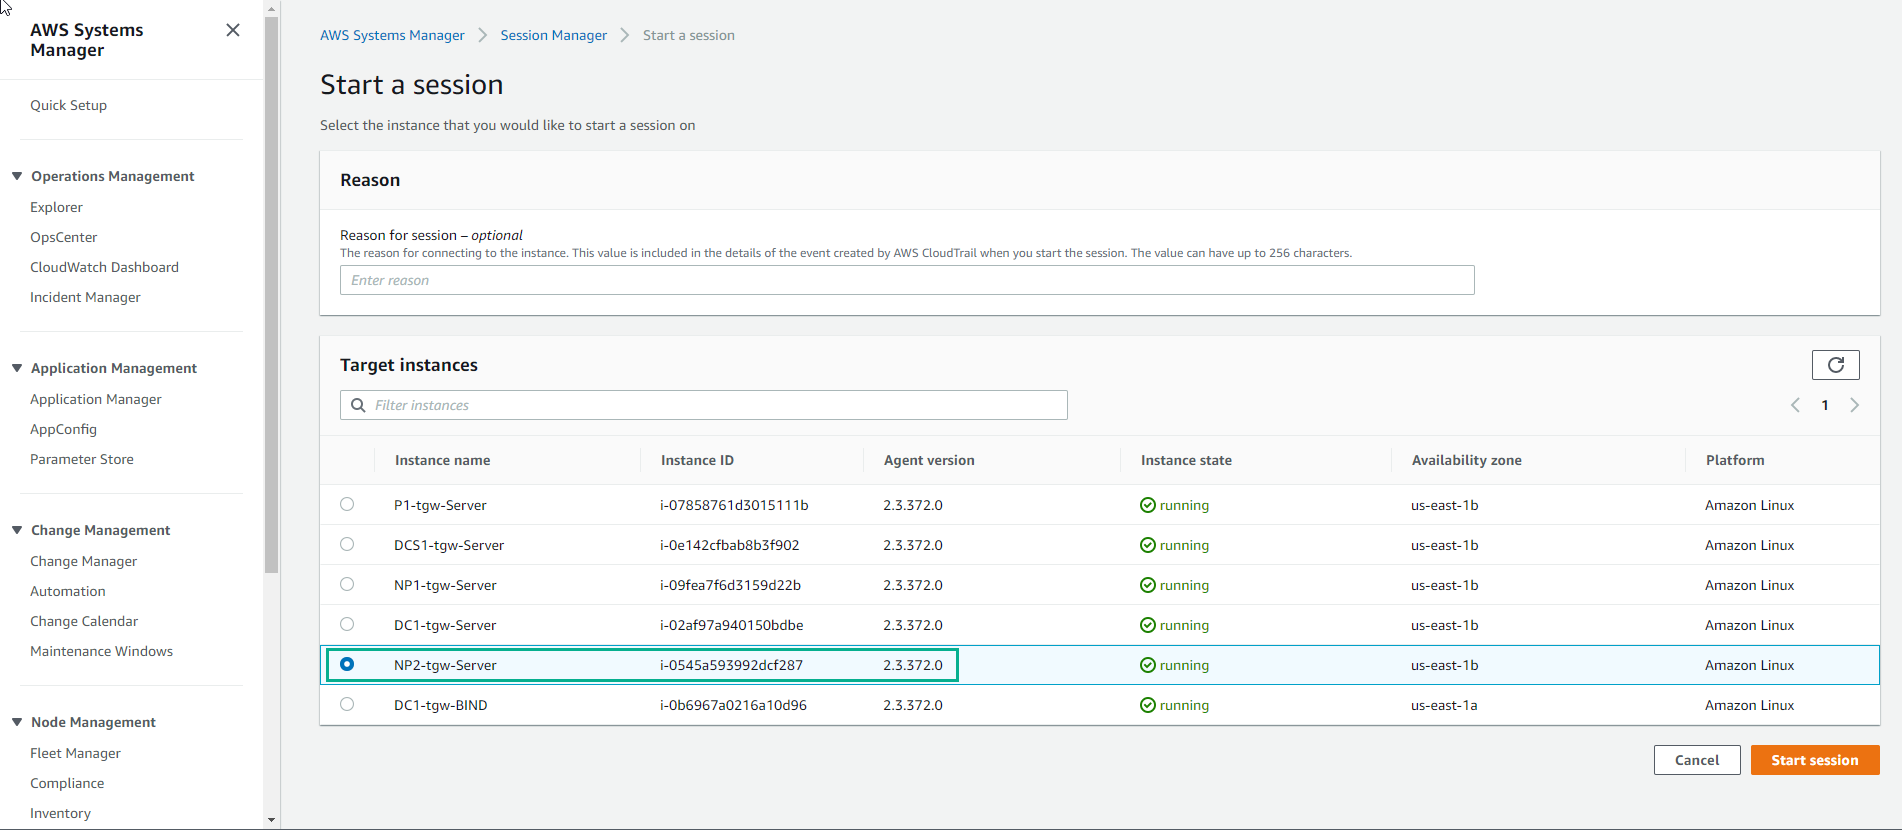1902x830 pixels.
Task: Open AppConfig in sidebar
Action: (x=63, y=429)
